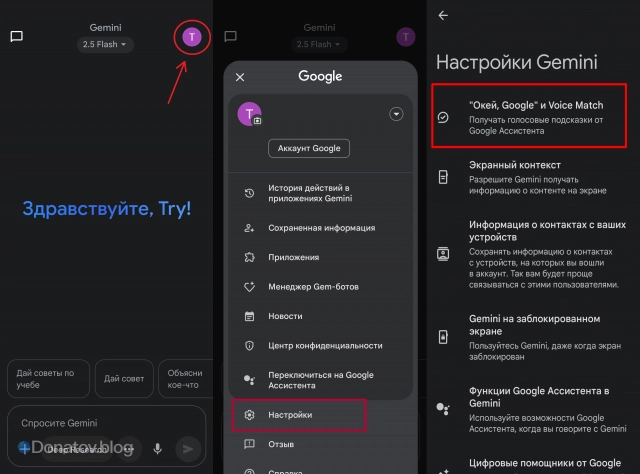Image resolution: width=640 pixels, height=474 pixels.
Task: Click the person icon beside 'Сохраненная информация'
Action: pos(249,228)
